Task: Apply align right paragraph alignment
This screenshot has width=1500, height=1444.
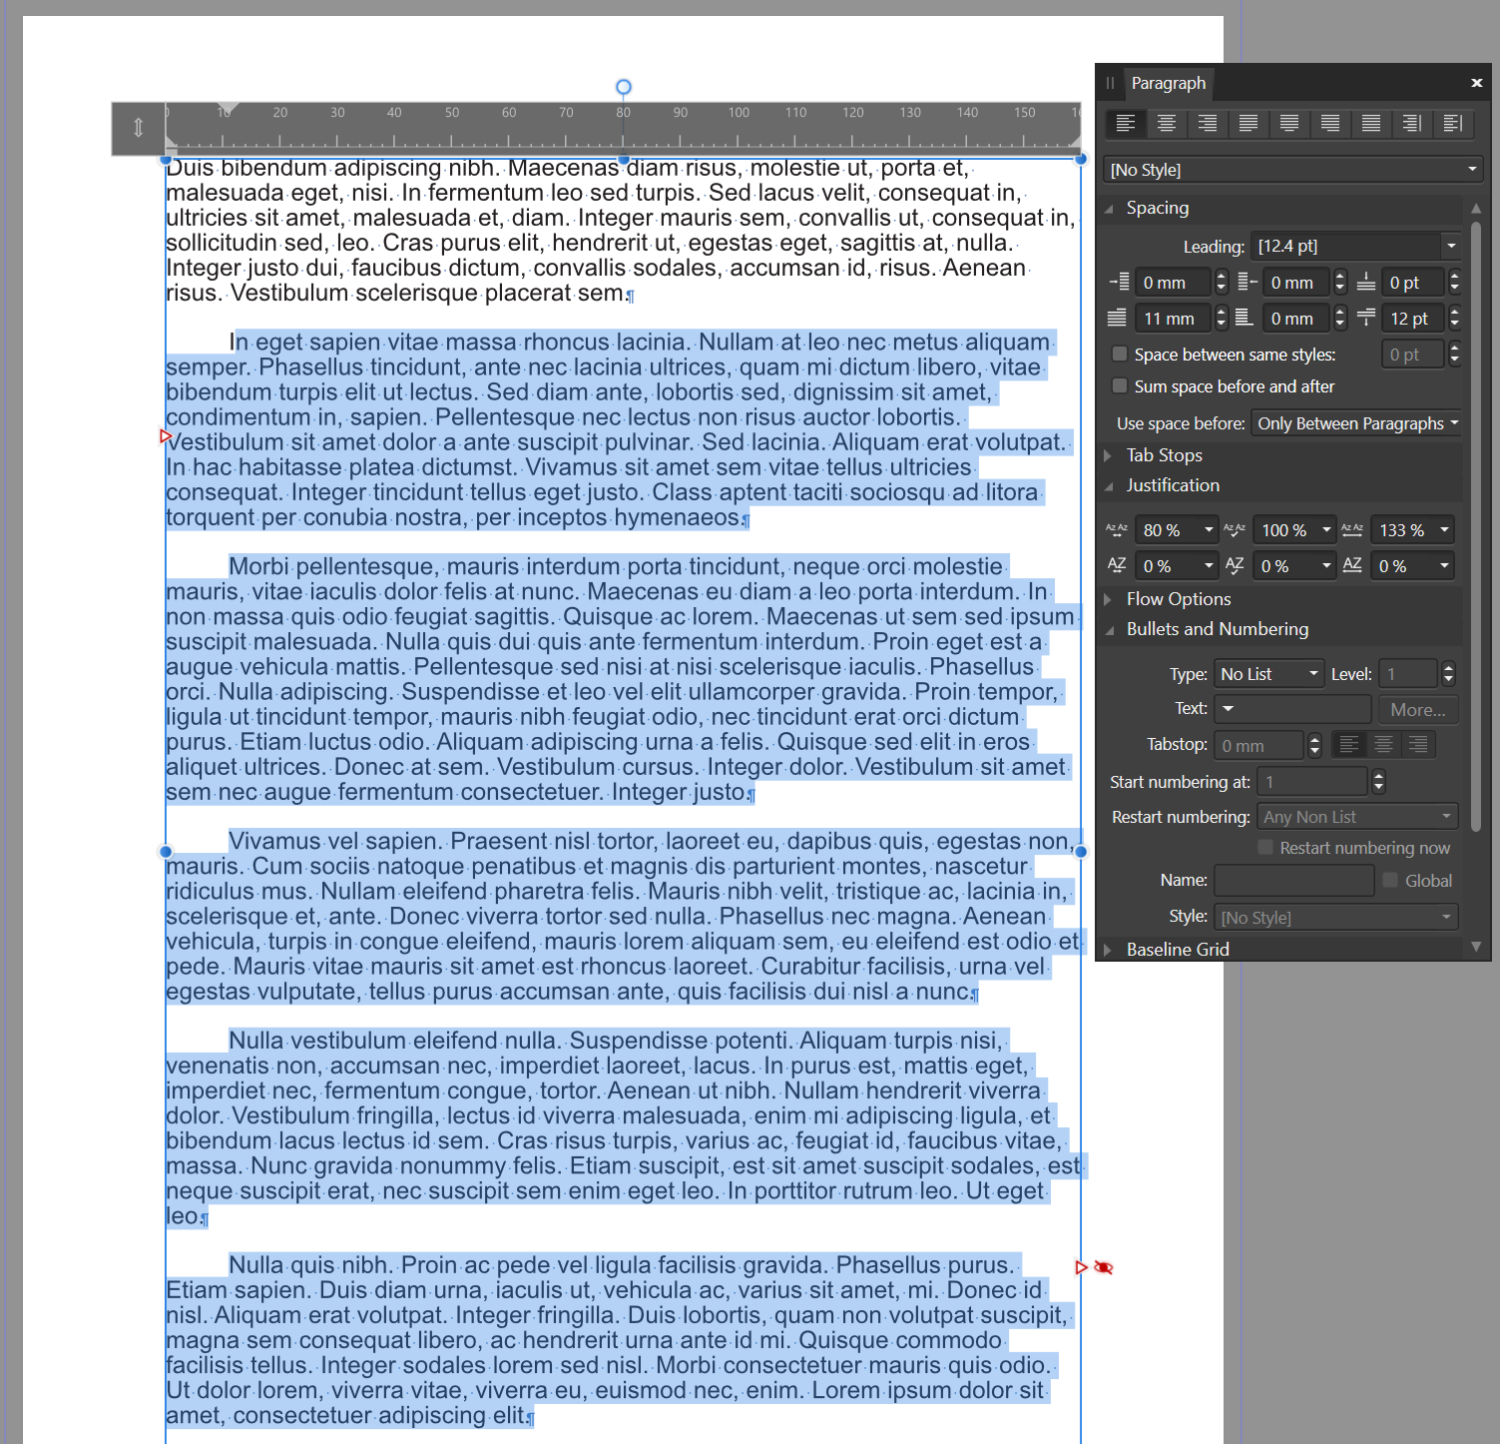Action: pos(1208,123)
